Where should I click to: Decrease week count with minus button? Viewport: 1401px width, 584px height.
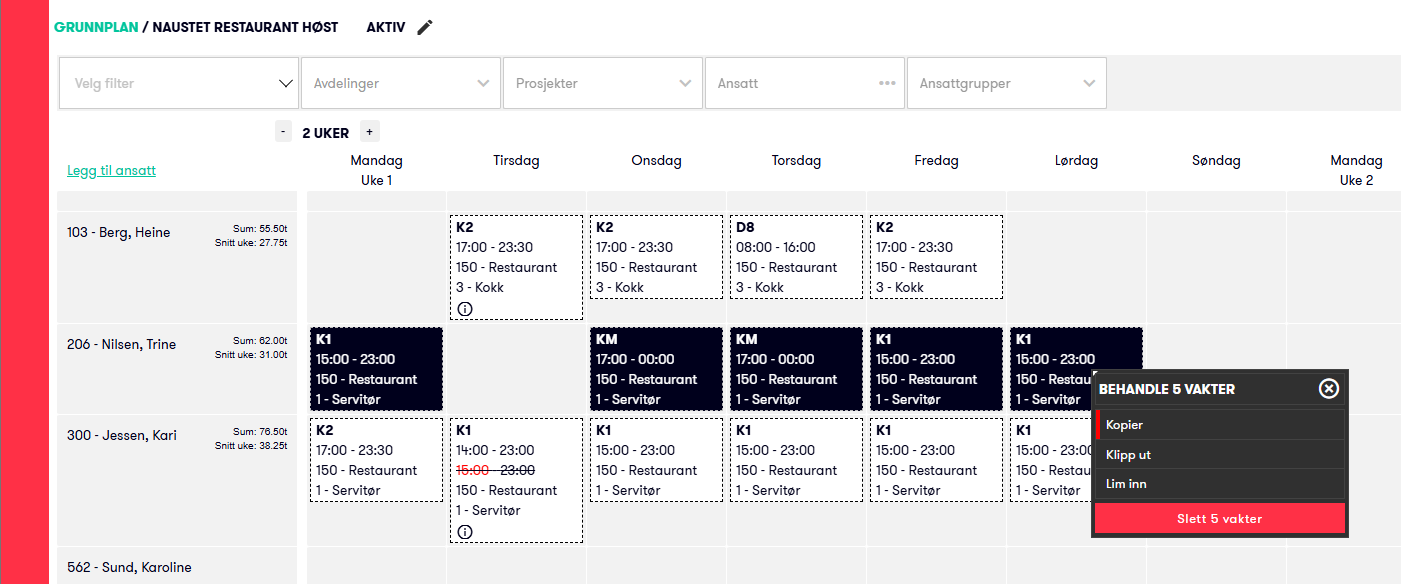tap(284, 132)
